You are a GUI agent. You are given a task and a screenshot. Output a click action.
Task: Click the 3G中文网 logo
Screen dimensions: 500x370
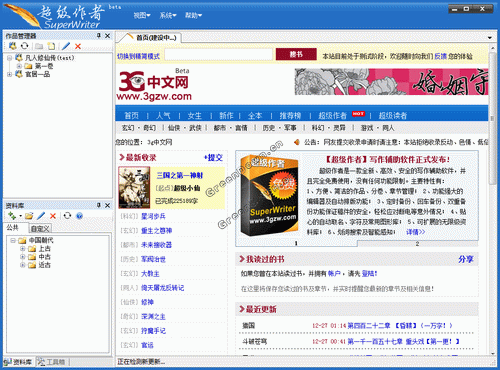coord(154,84)
